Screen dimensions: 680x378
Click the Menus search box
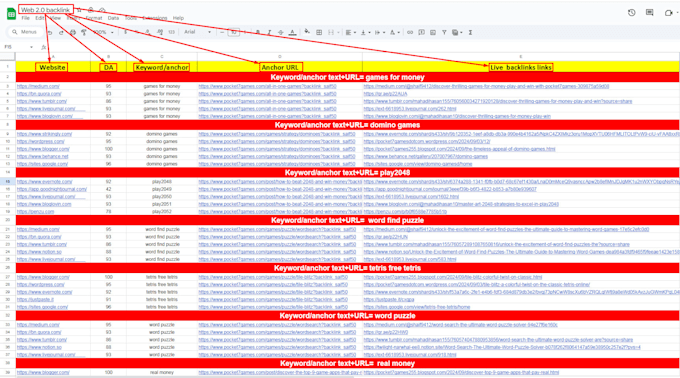(x=25, y=32)
